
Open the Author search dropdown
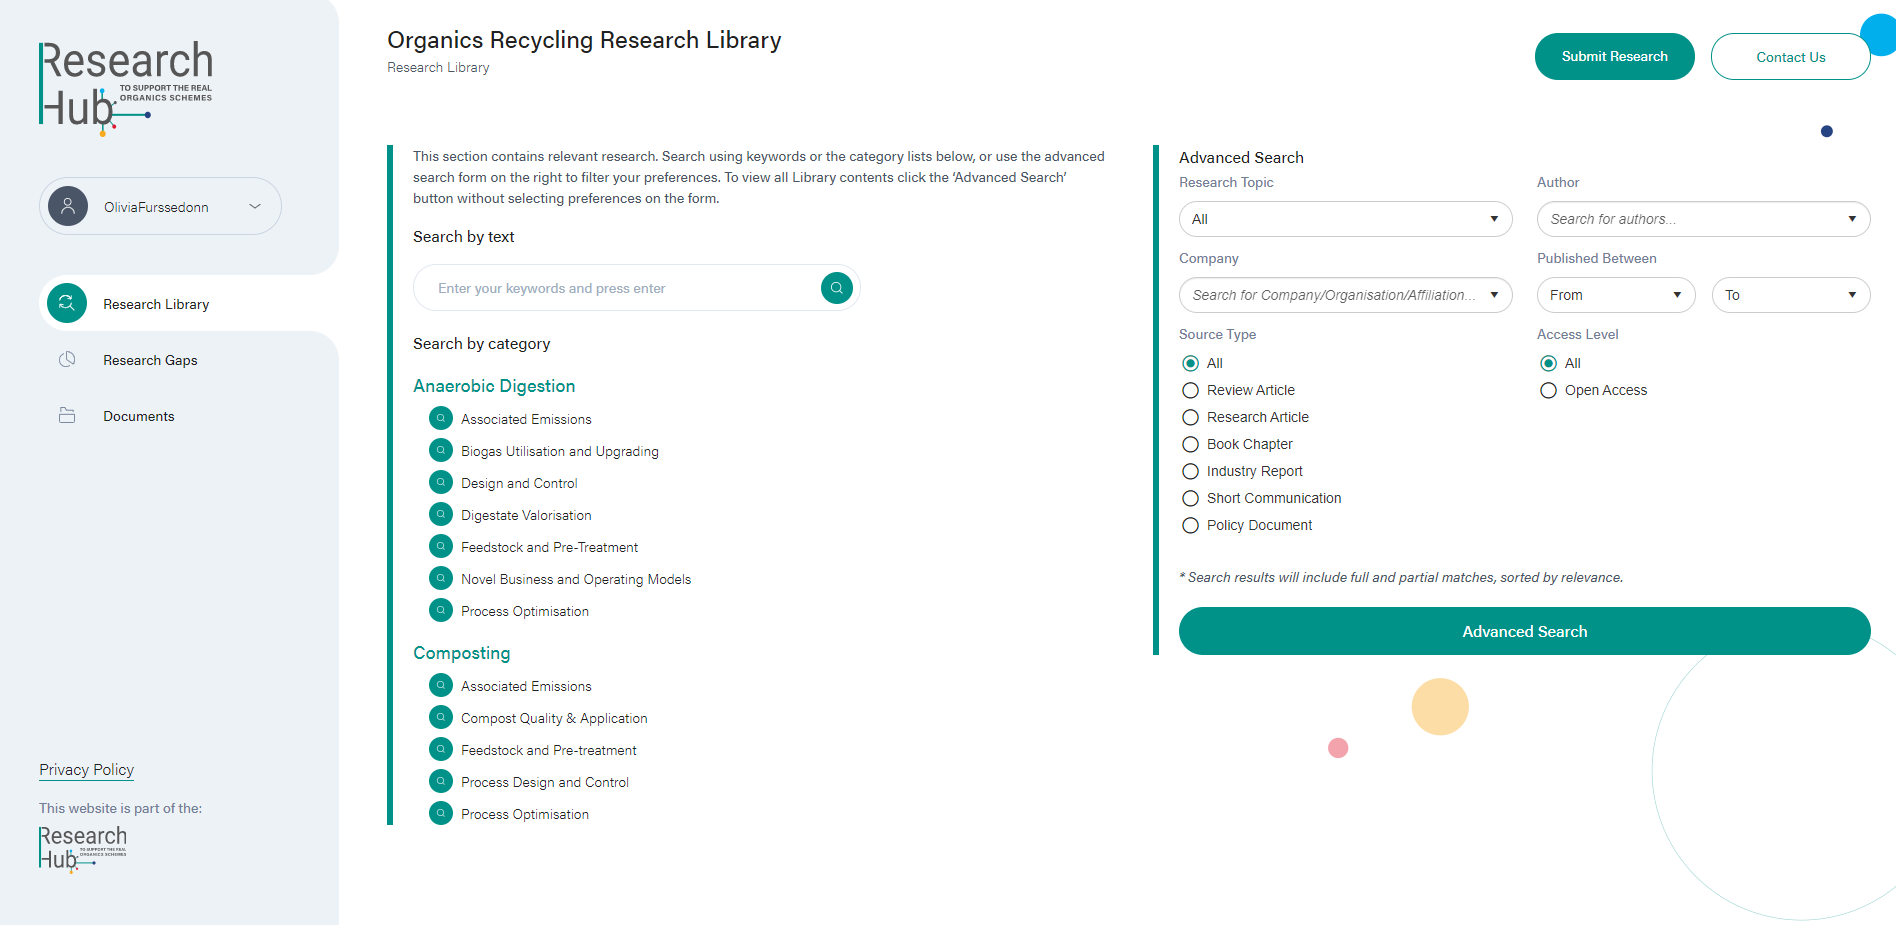tap(1703, 219)
